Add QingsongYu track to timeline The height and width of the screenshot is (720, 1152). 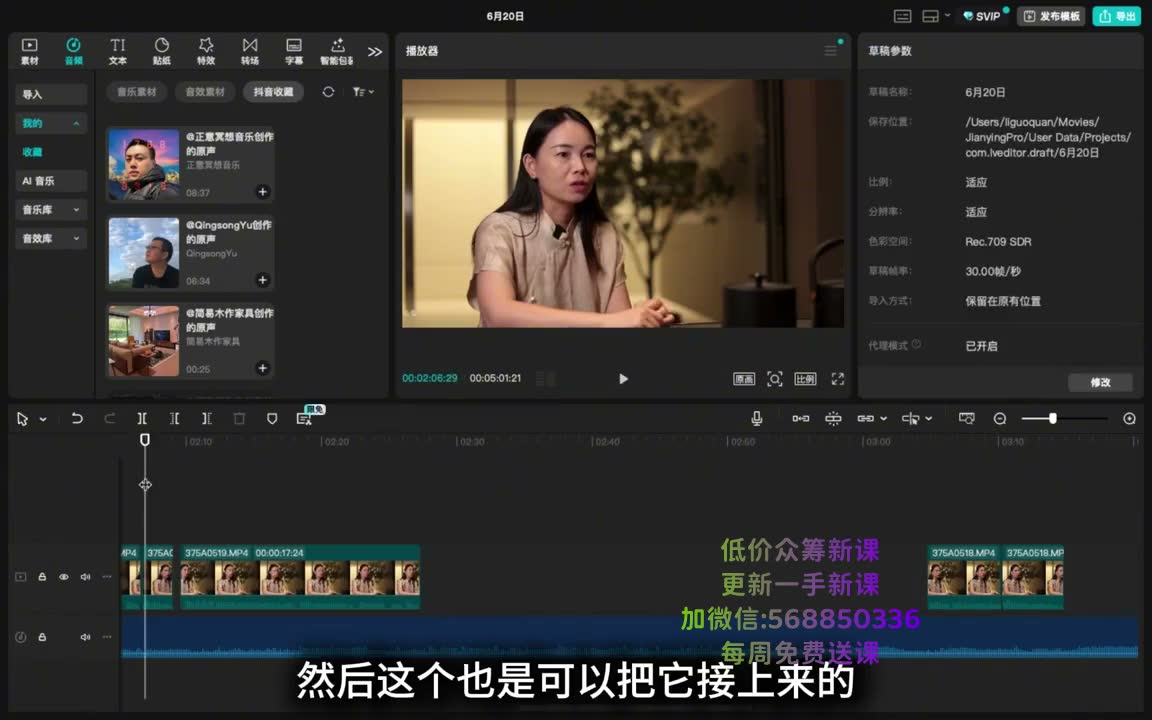click(x=262, y=280)
